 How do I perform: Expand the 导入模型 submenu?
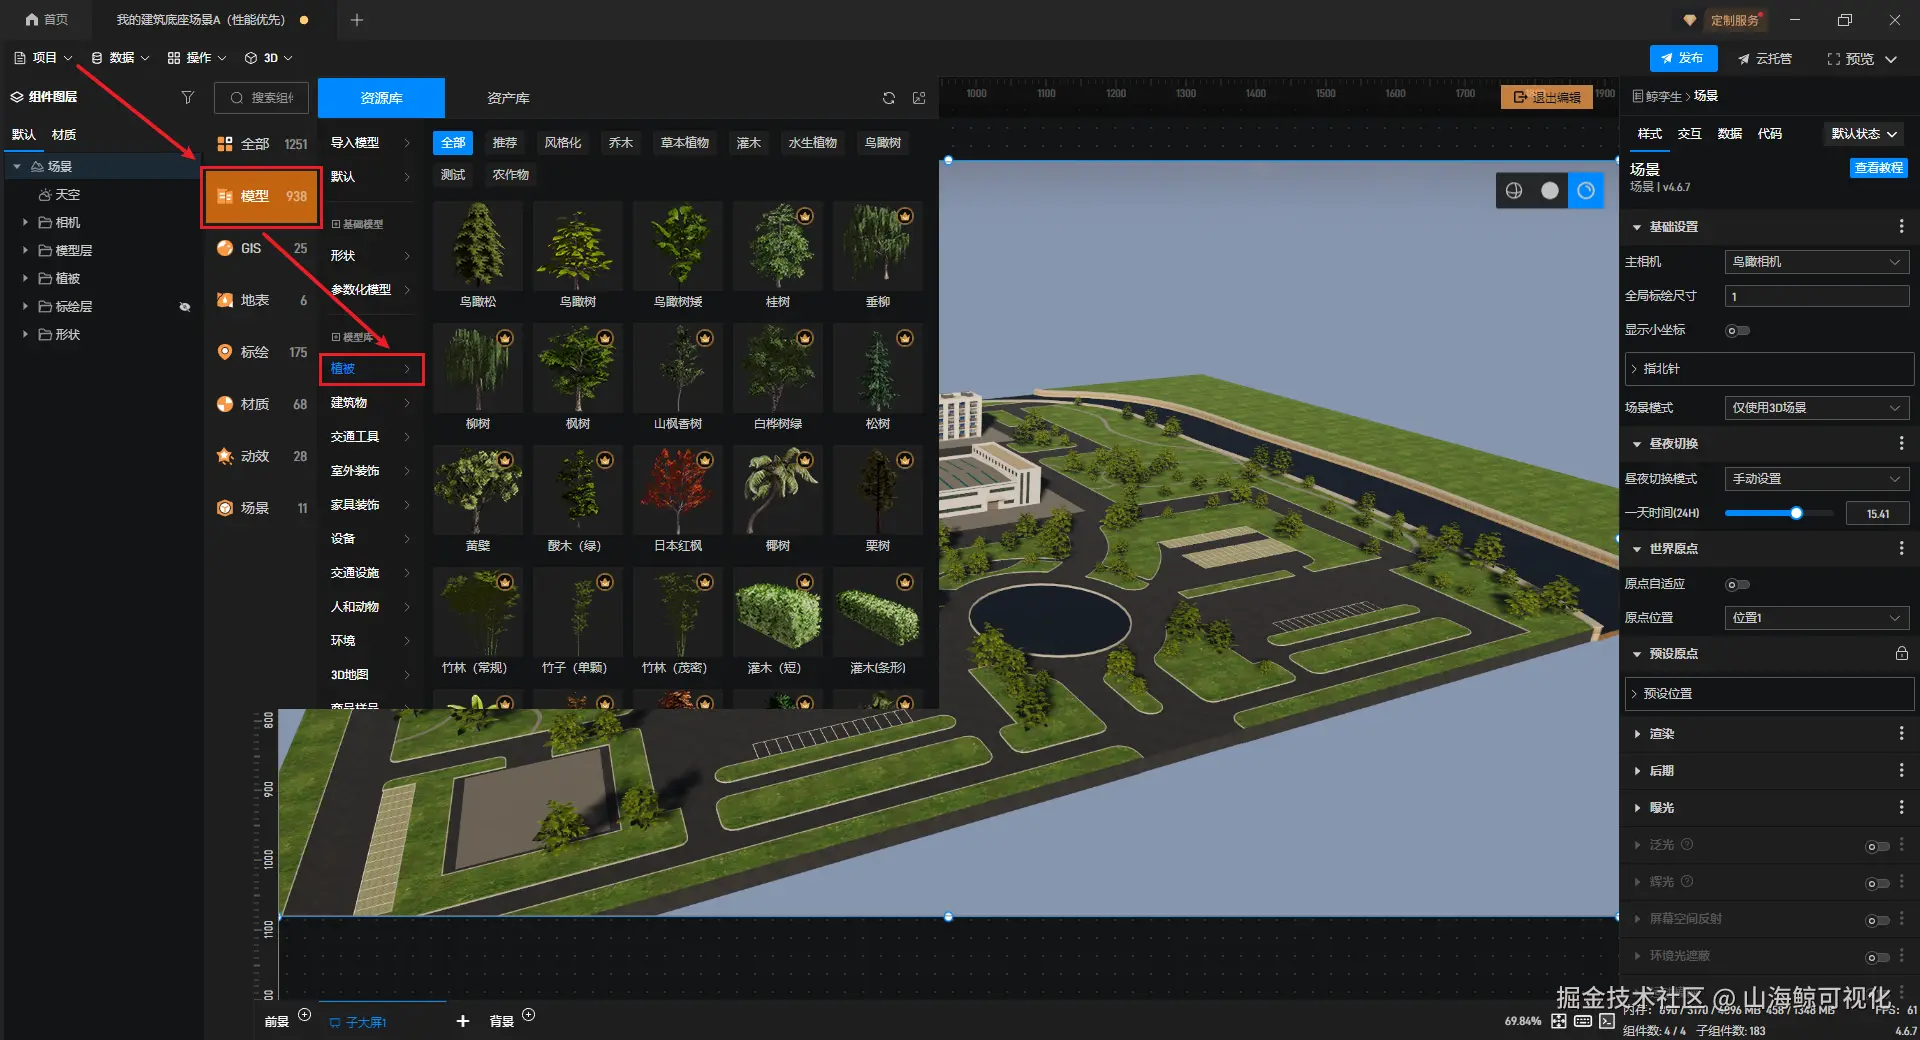(371, 143)
